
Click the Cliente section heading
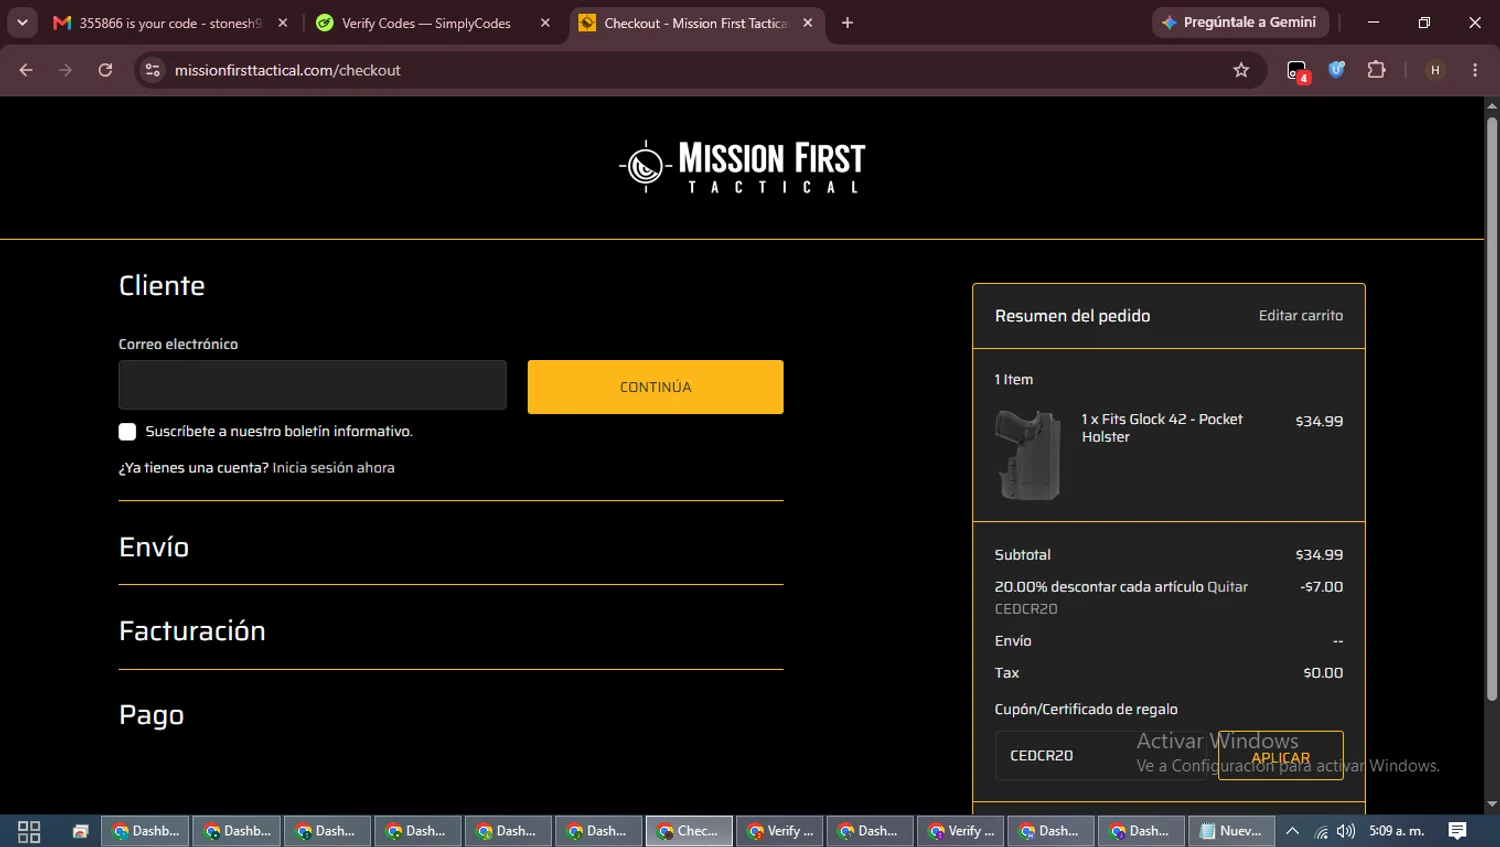point(162,286)
